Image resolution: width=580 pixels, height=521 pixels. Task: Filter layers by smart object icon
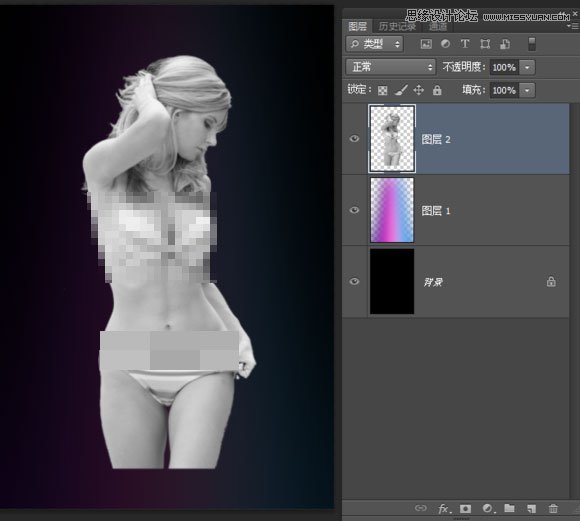pyautogui.click(x=505, y=44)
